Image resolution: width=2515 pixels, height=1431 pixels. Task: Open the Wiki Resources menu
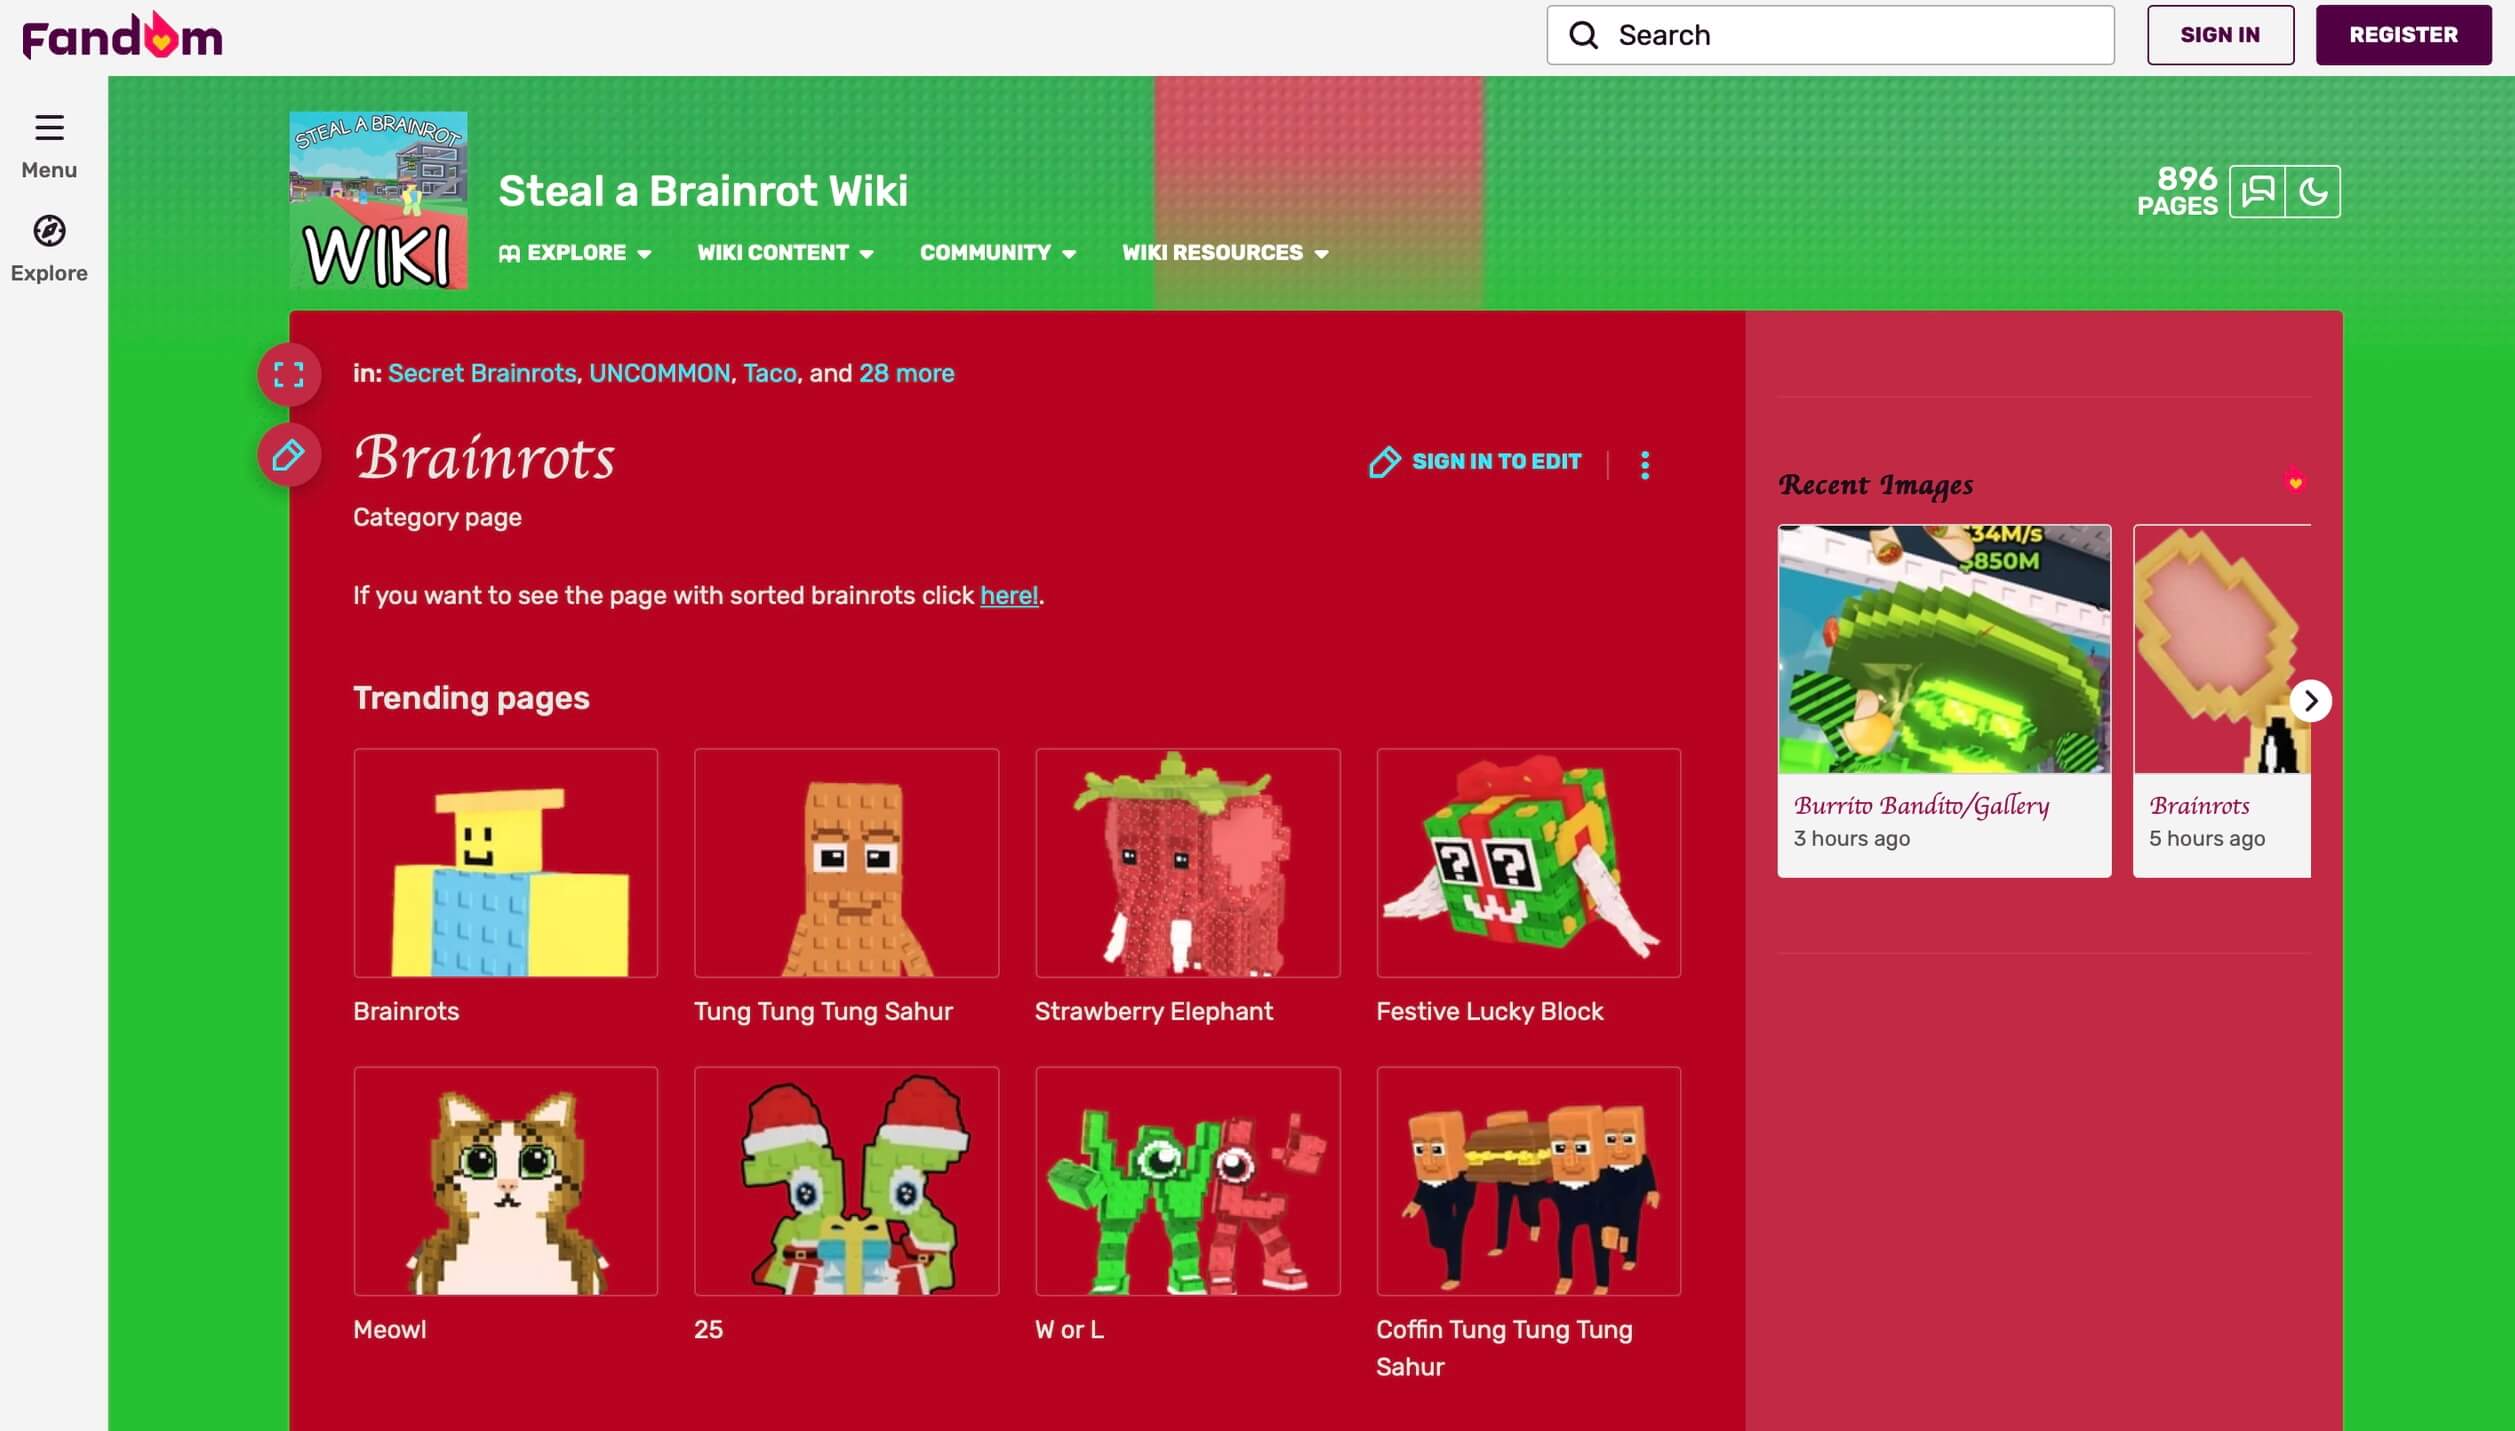click(1224, 253)
